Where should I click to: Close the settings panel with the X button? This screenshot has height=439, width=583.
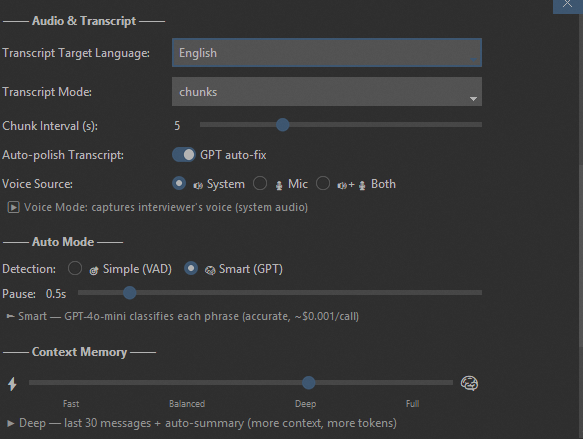click(x=567, y=4)
